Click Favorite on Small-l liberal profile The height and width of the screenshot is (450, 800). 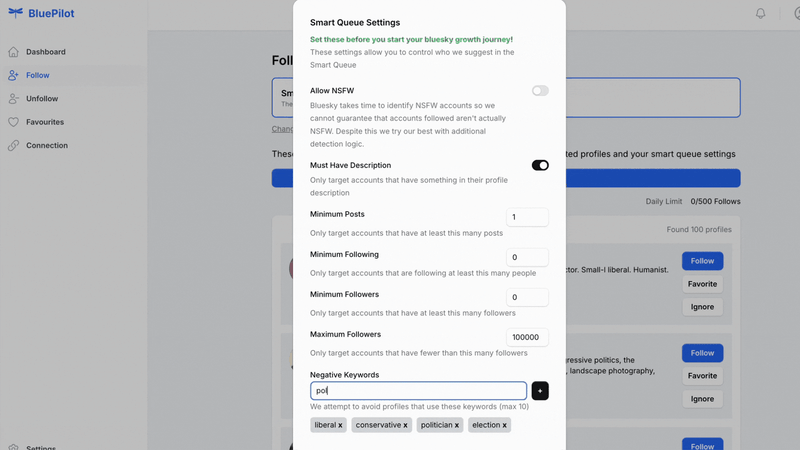coord(702,284)
